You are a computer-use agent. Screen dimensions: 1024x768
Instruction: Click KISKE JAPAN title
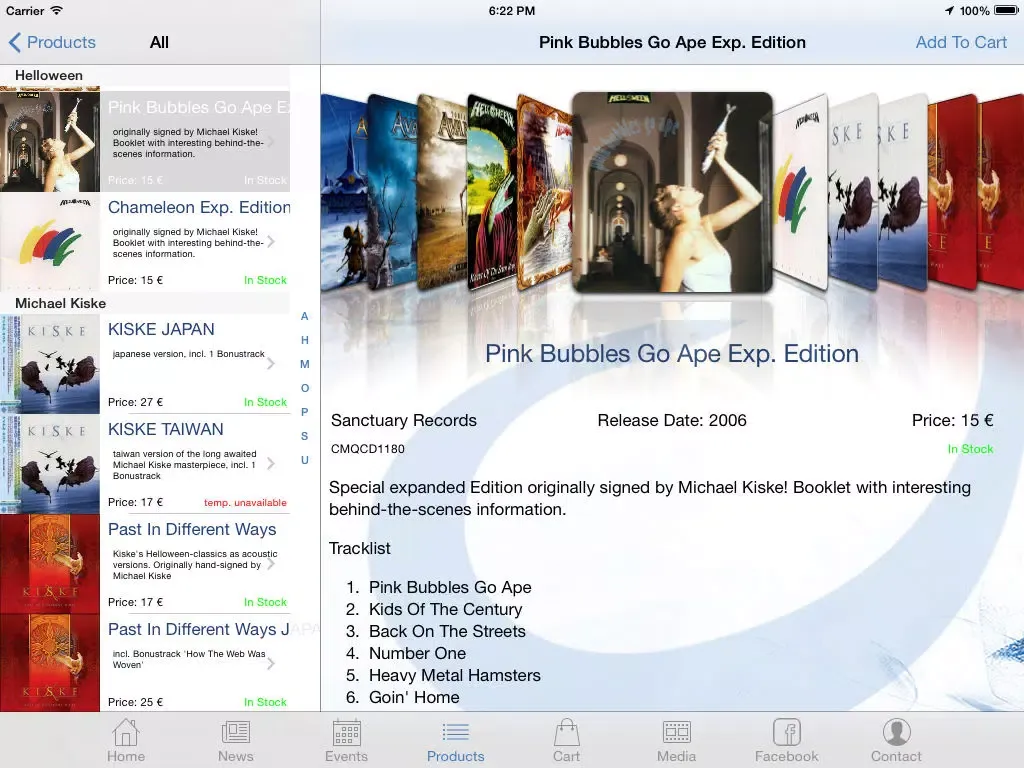coord(161,329)
